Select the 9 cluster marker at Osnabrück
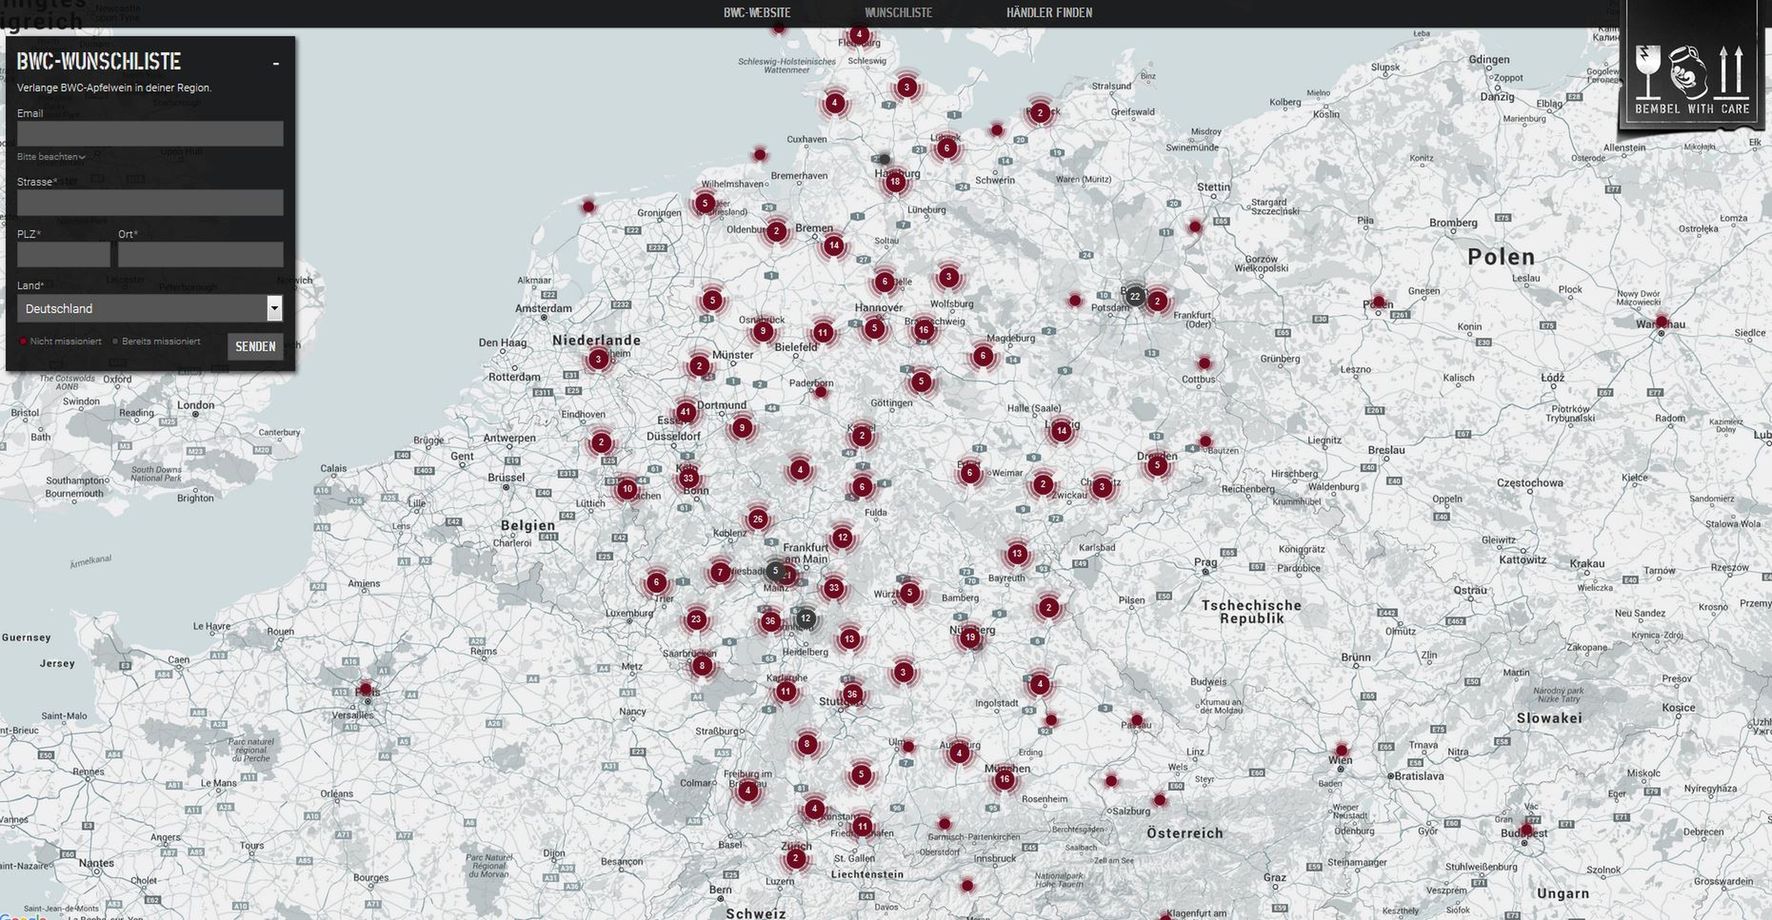This screenshot has height=920, width=1772. click(x=763, y=331)
